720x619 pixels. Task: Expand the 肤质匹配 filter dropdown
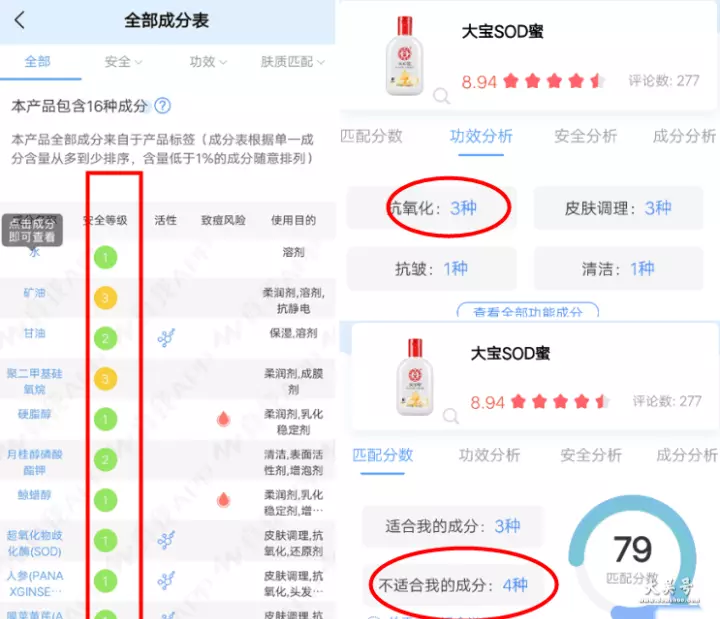tap(292, 62)
